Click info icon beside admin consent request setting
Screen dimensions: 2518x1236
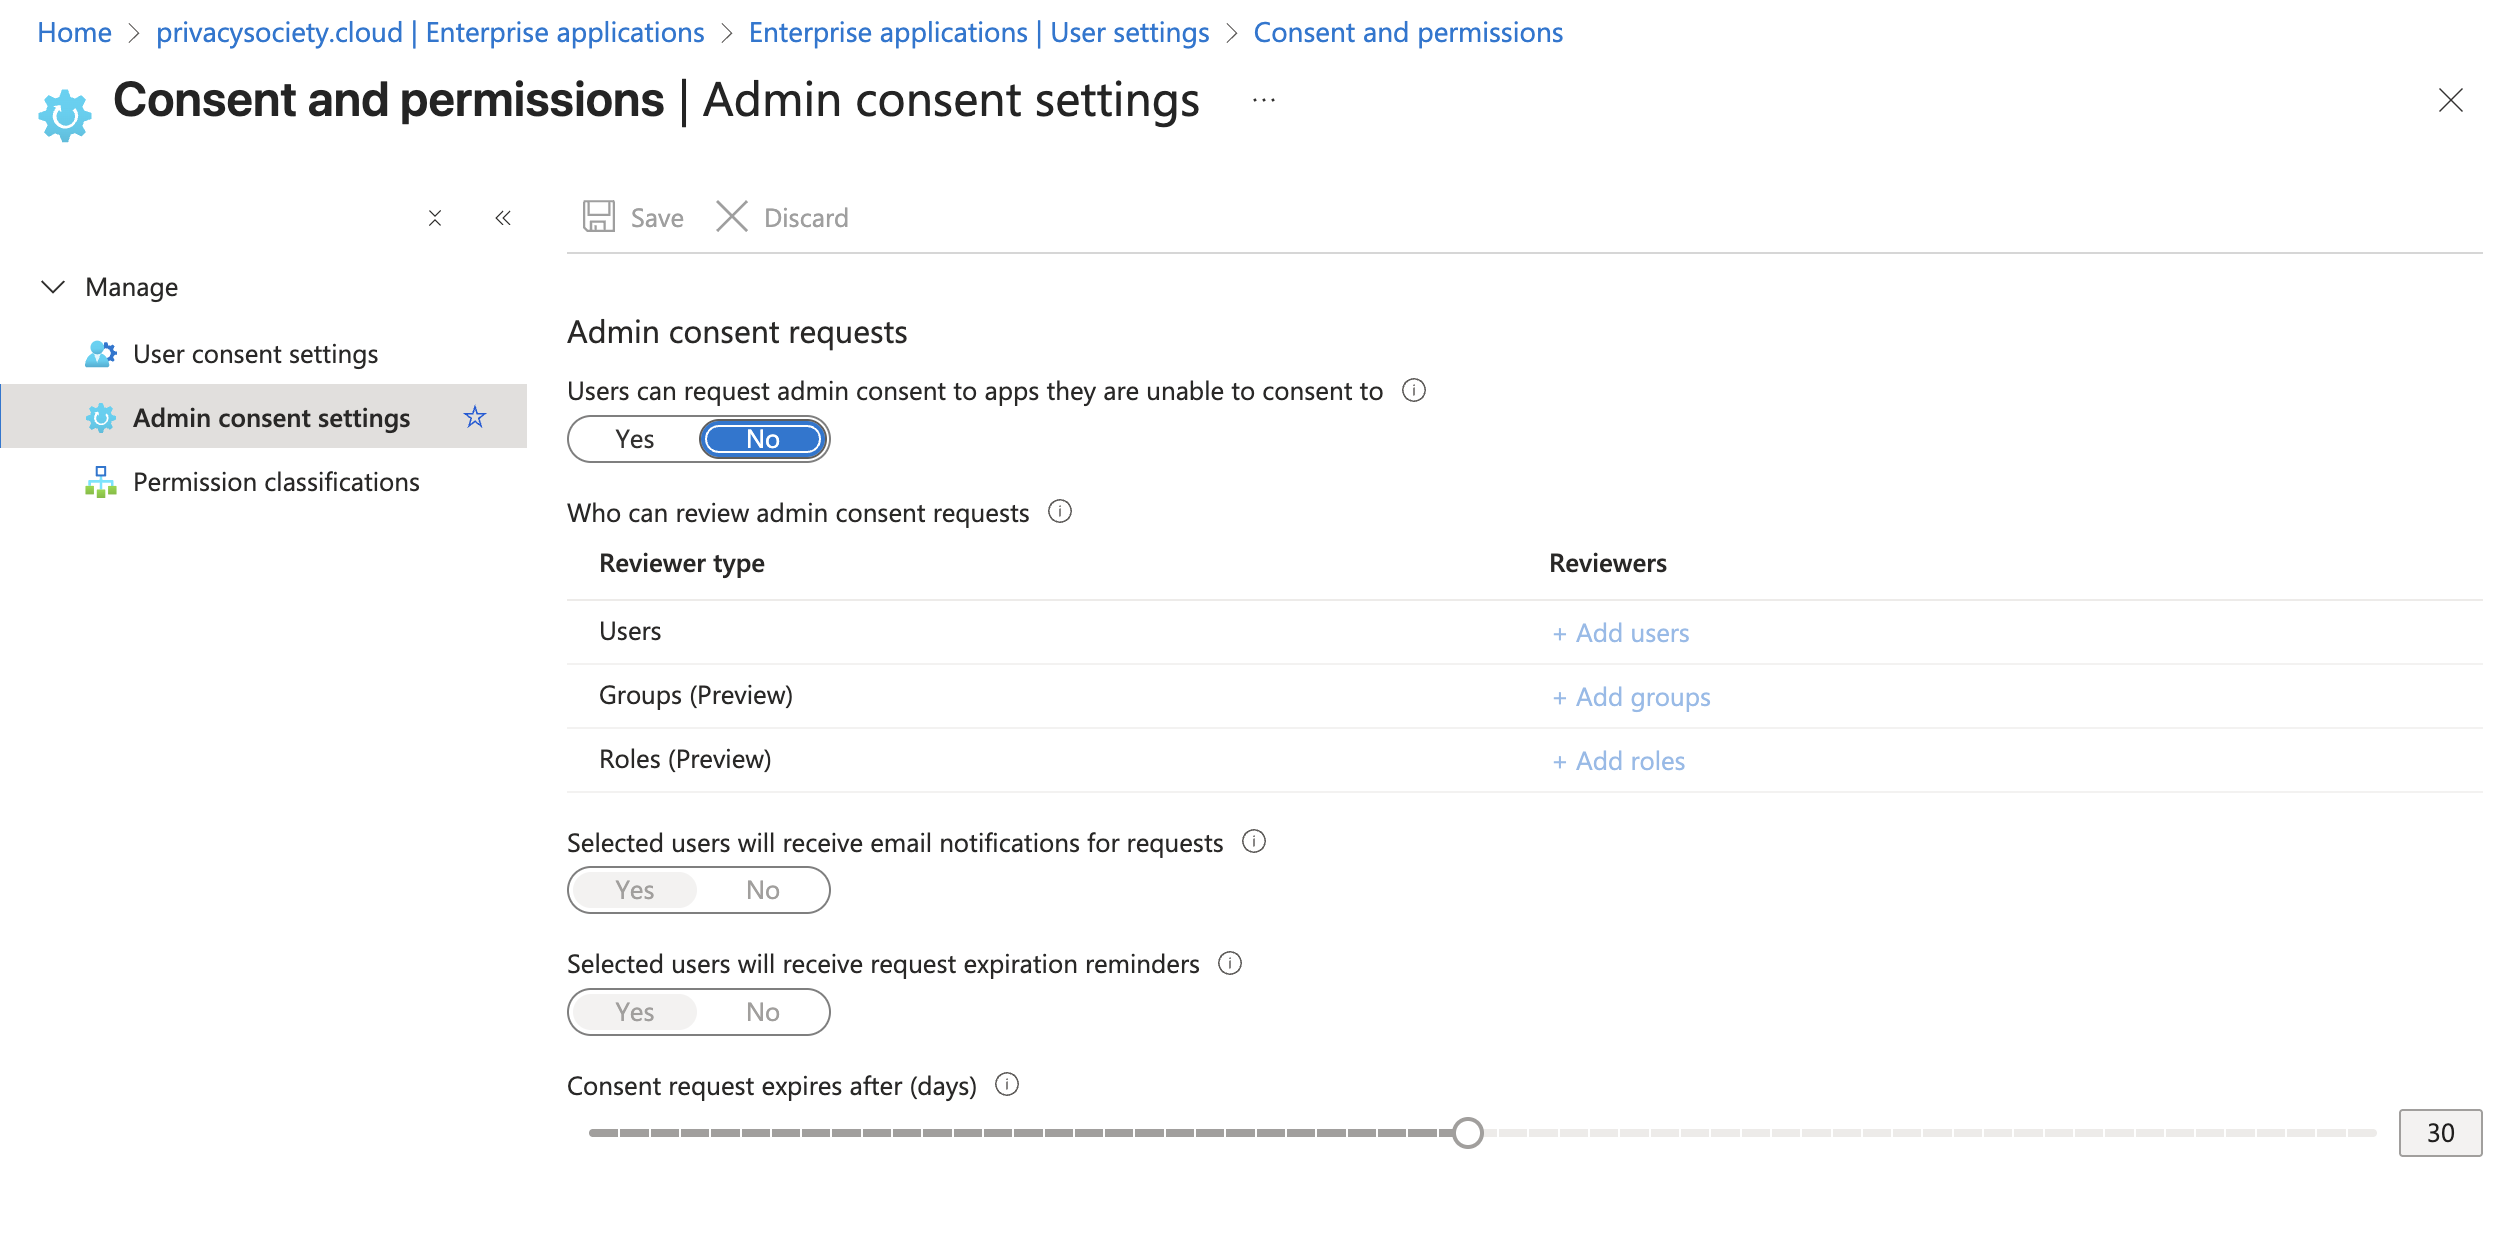1413,390
